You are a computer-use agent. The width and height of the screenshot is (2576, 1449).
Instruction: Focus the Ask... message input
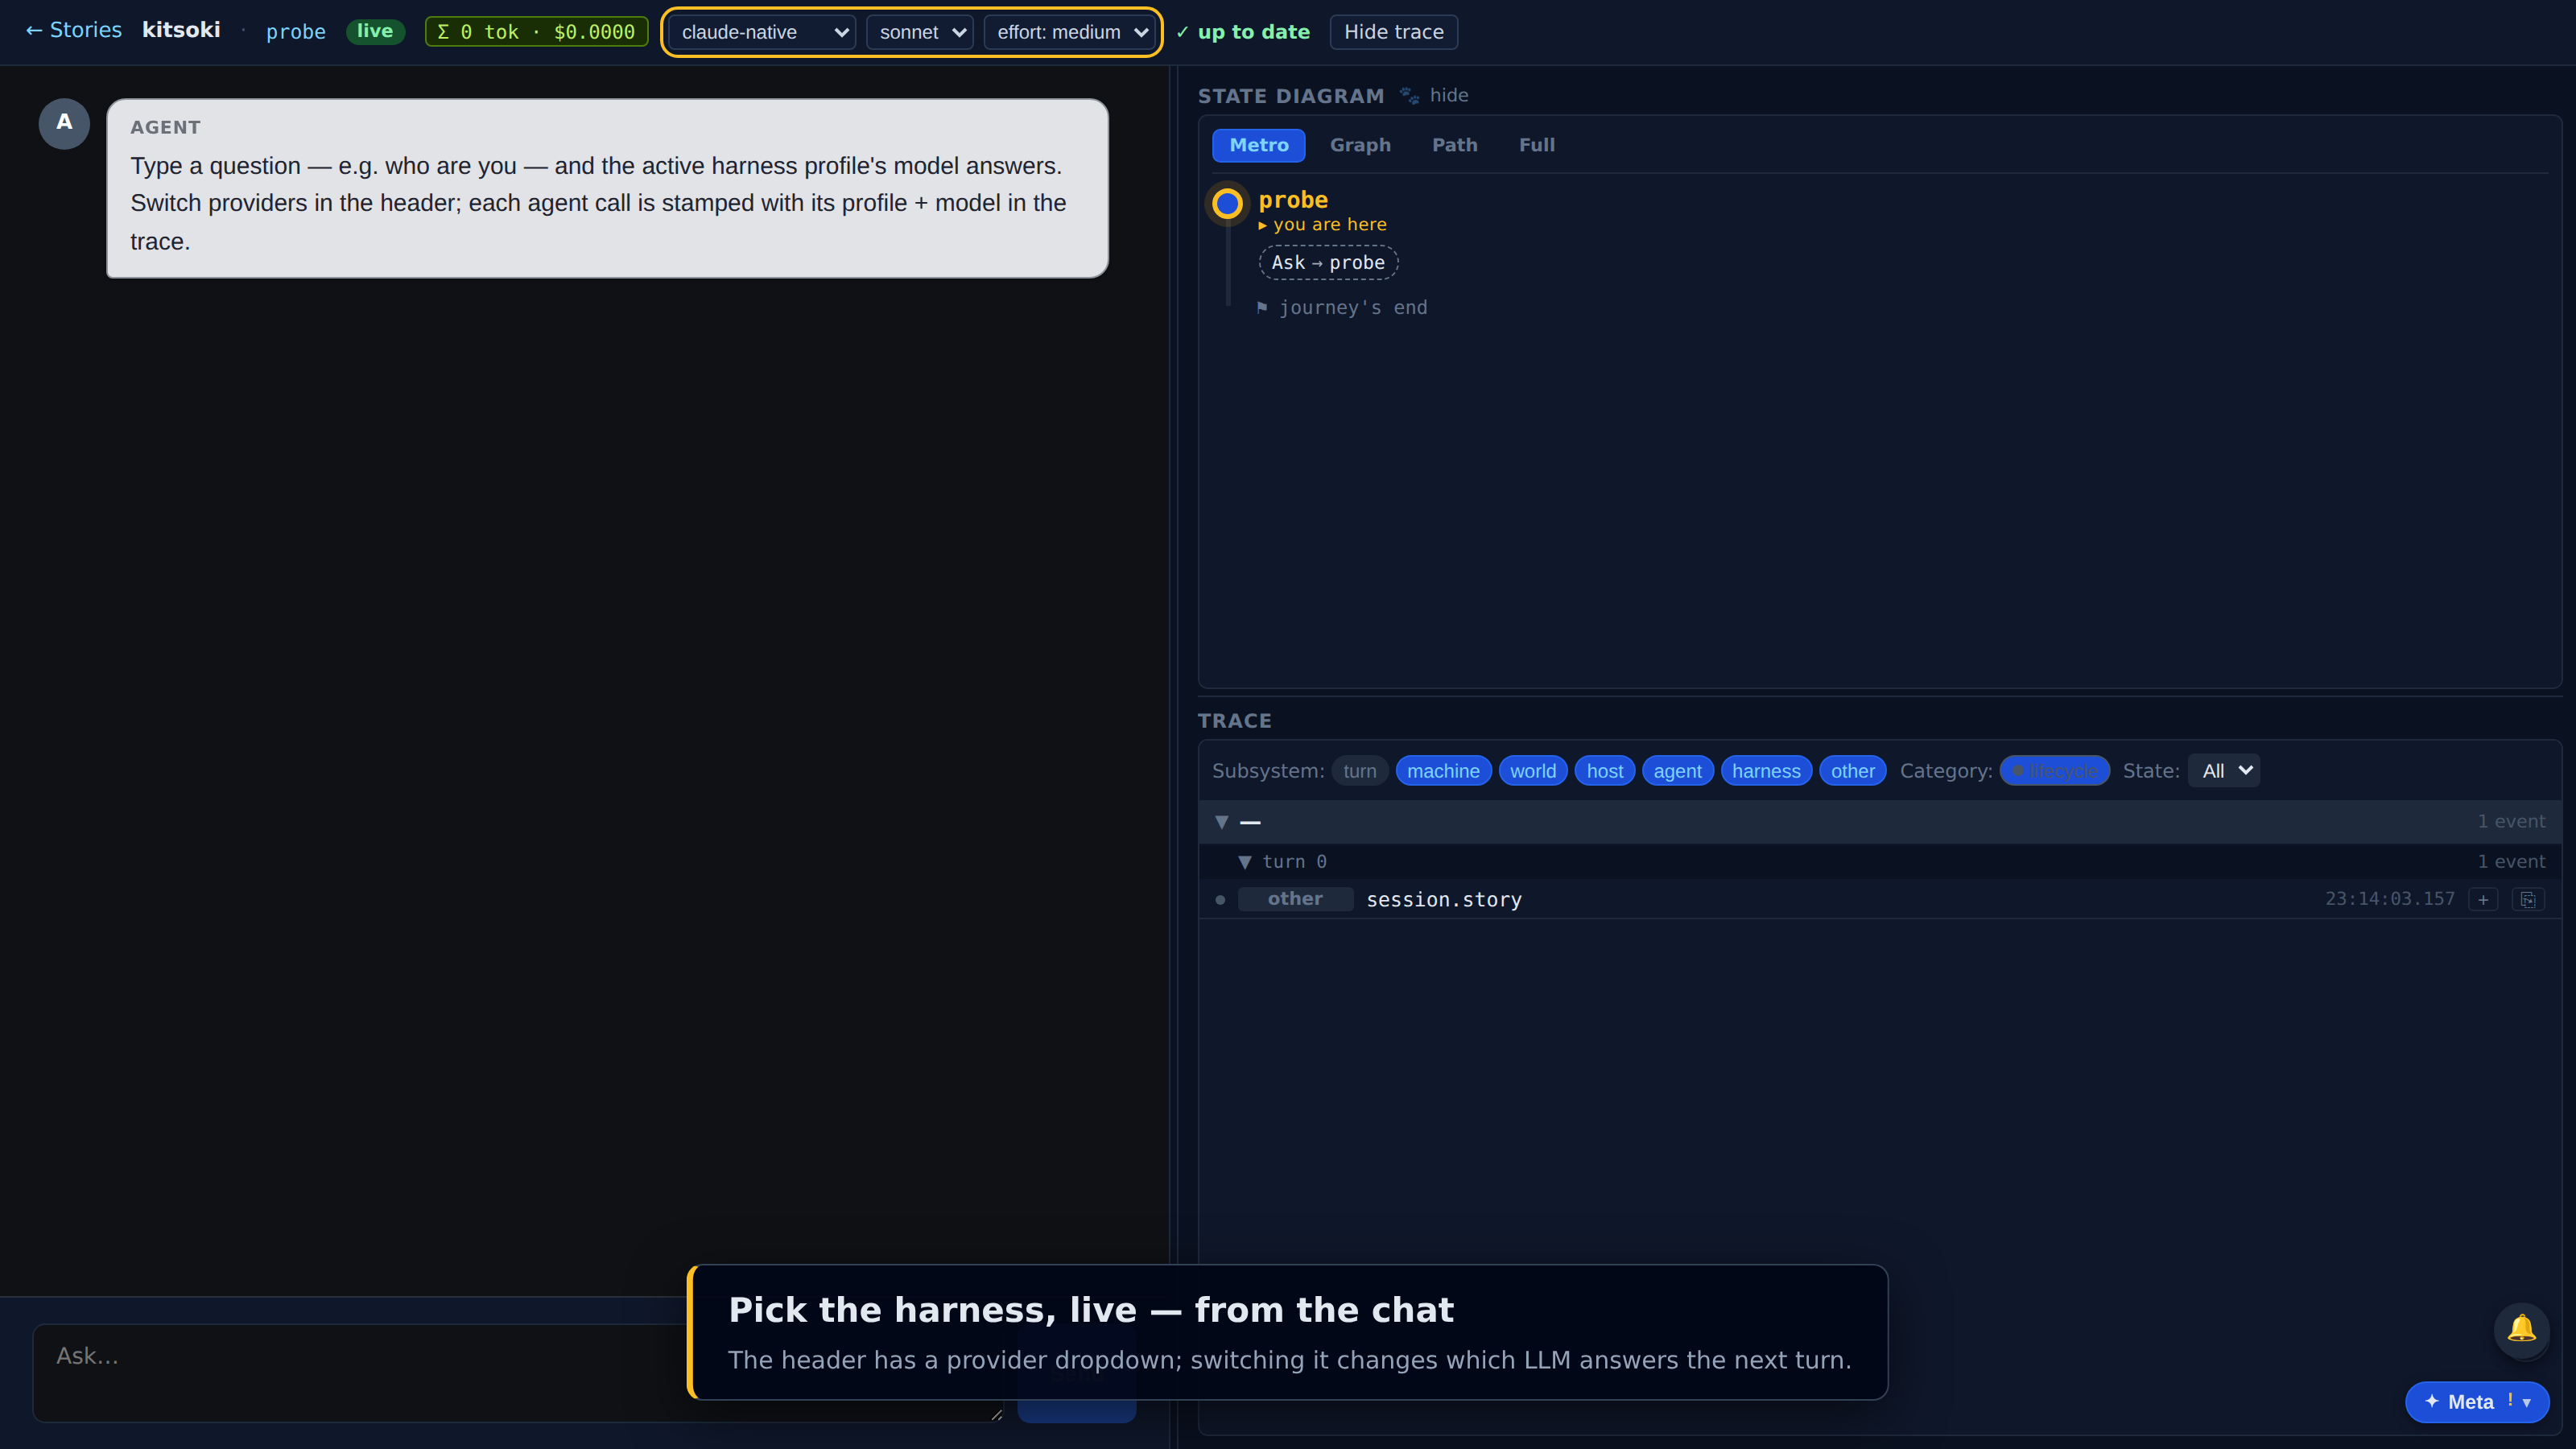(519, 1372)
